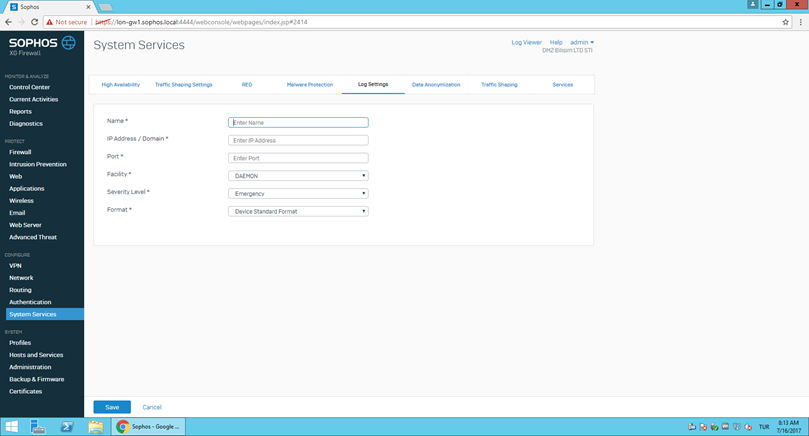This screenshot has width=809, height=436.
Task: Bookmark page with the star icon
Action: point(785,22)
